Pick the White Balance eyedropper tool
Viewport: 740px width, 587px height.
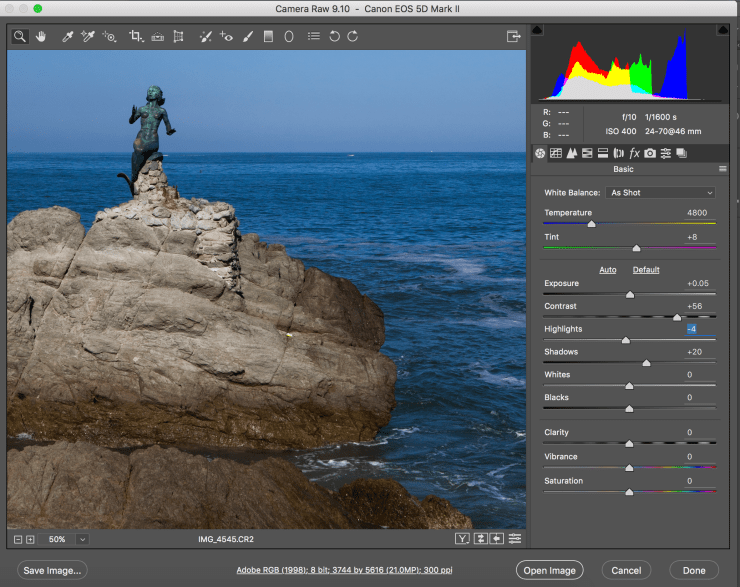pos(68,36)
